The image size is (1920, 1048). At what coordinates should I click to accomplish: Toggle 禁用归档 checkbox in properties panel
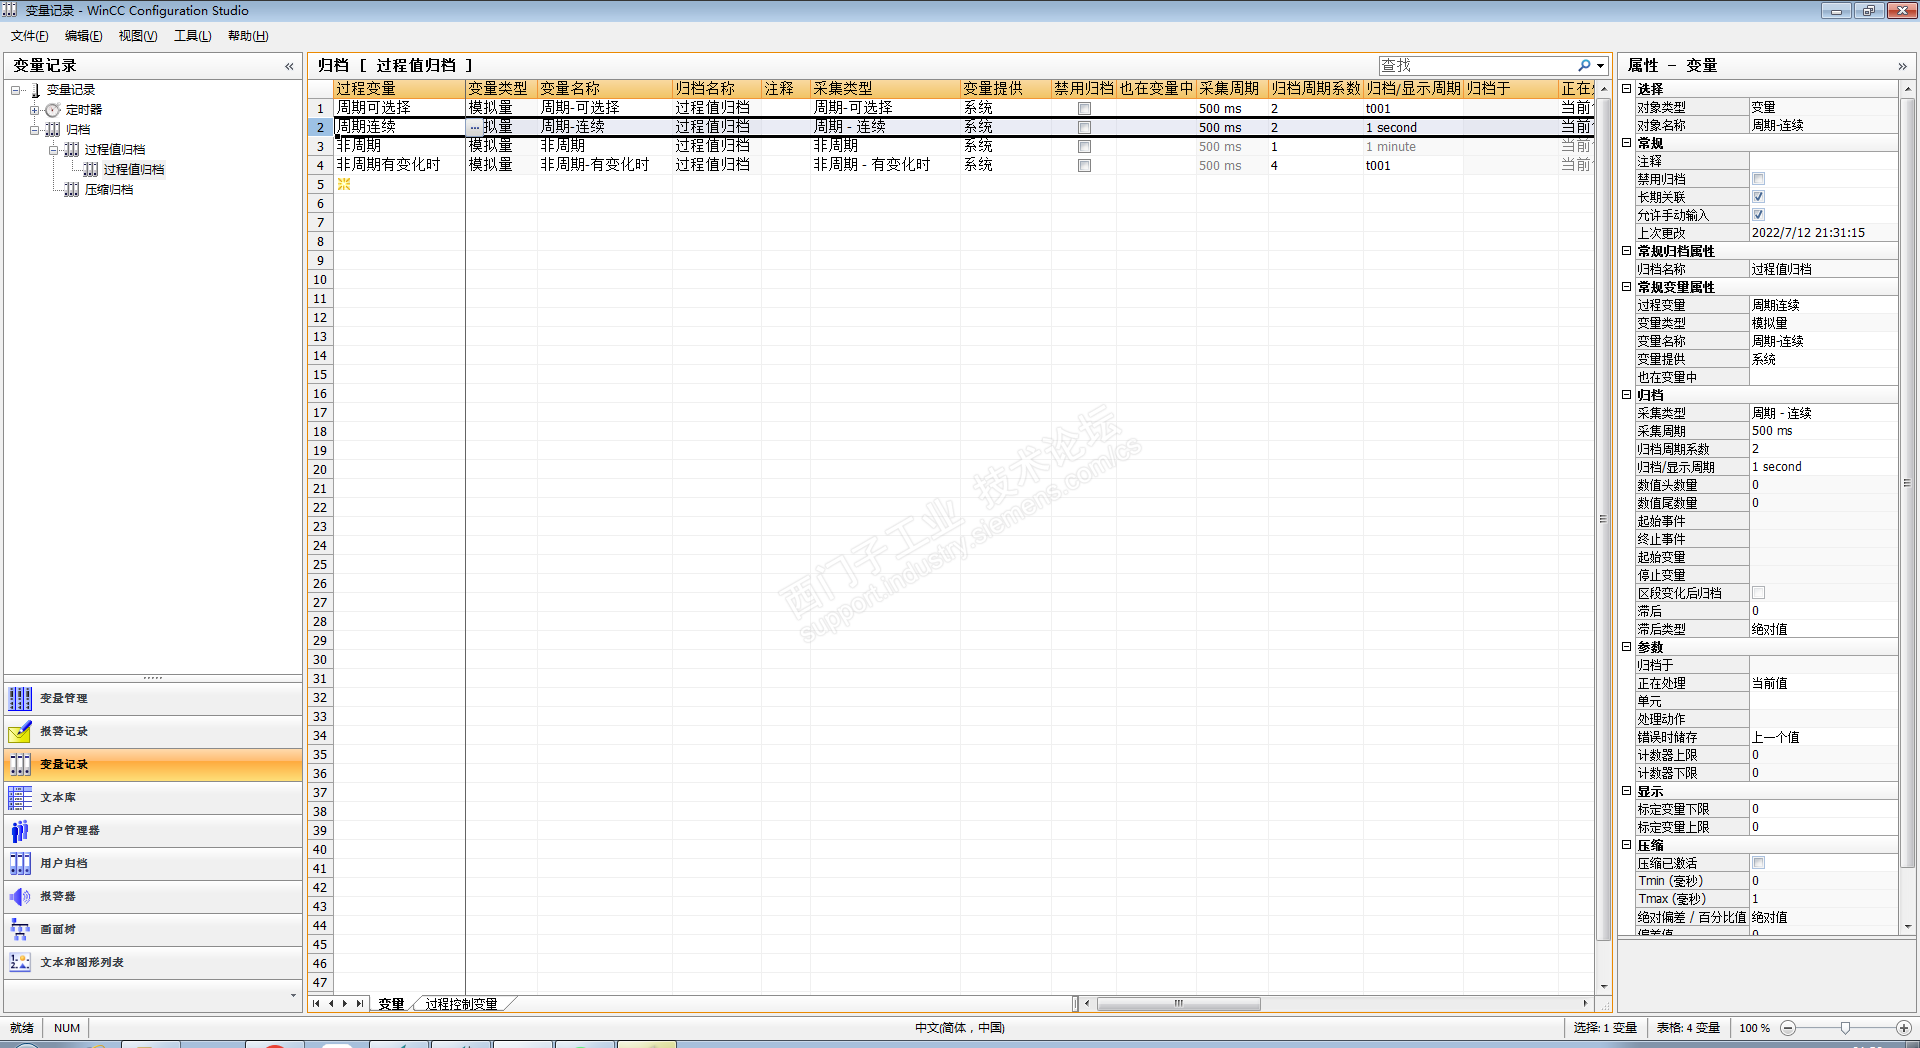click(1758, 179)
